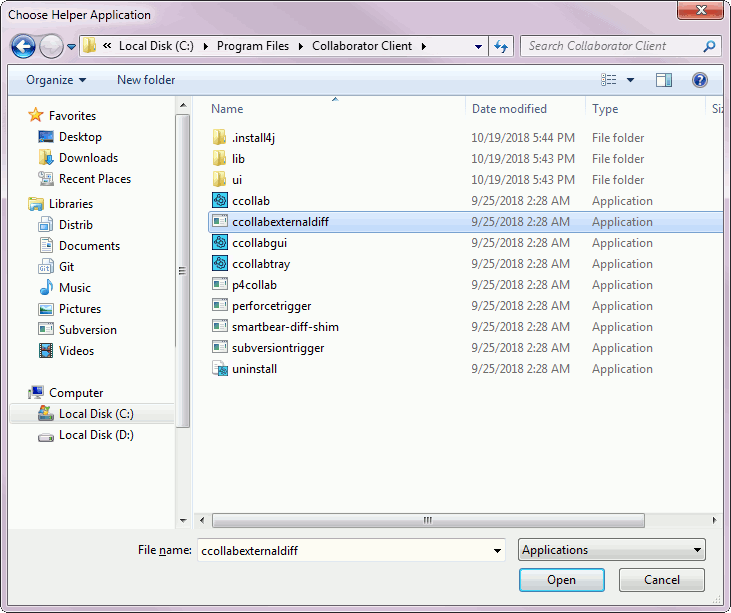Click the Libraries folder icon
731x613 pixels.
coord(35,204)
